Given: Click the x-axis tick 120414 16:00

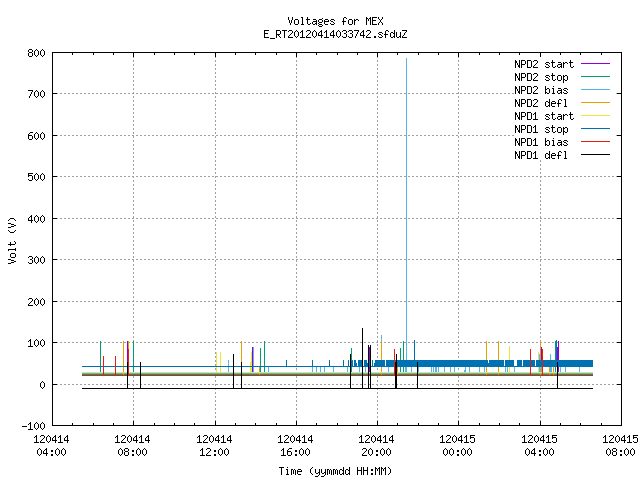Looking at the screenshot, I should [295, 446].
